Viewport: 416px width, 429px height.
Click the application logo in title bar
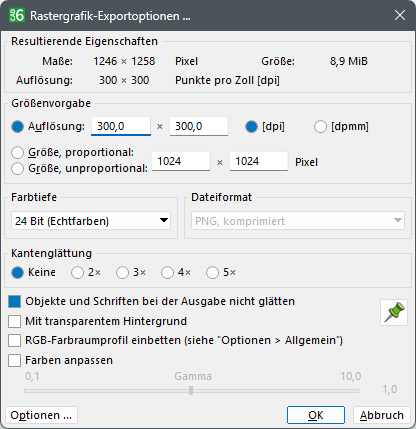17,15
